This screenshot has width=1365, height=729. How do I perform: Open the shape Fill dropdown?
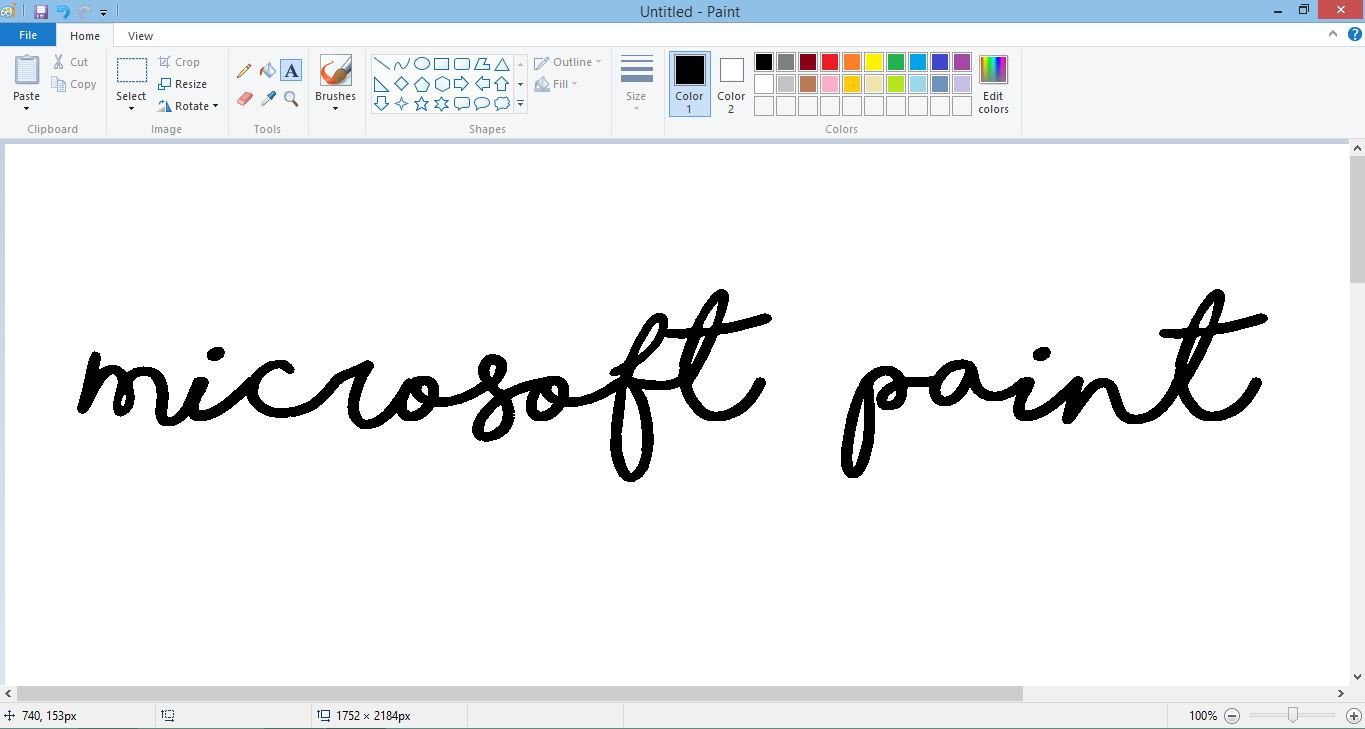click(x=557, y=84)
